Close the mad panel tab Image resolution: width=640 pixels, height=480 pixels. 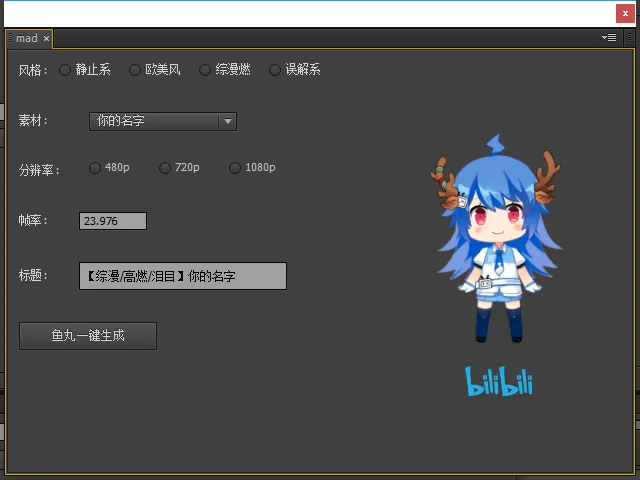pos(47,39)
